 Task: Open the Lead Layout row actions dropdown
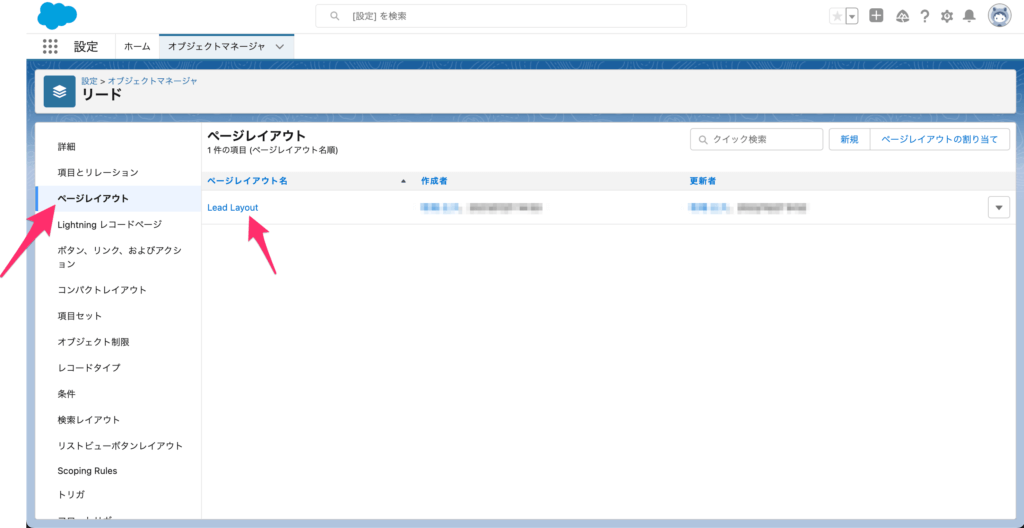(999, 207)
